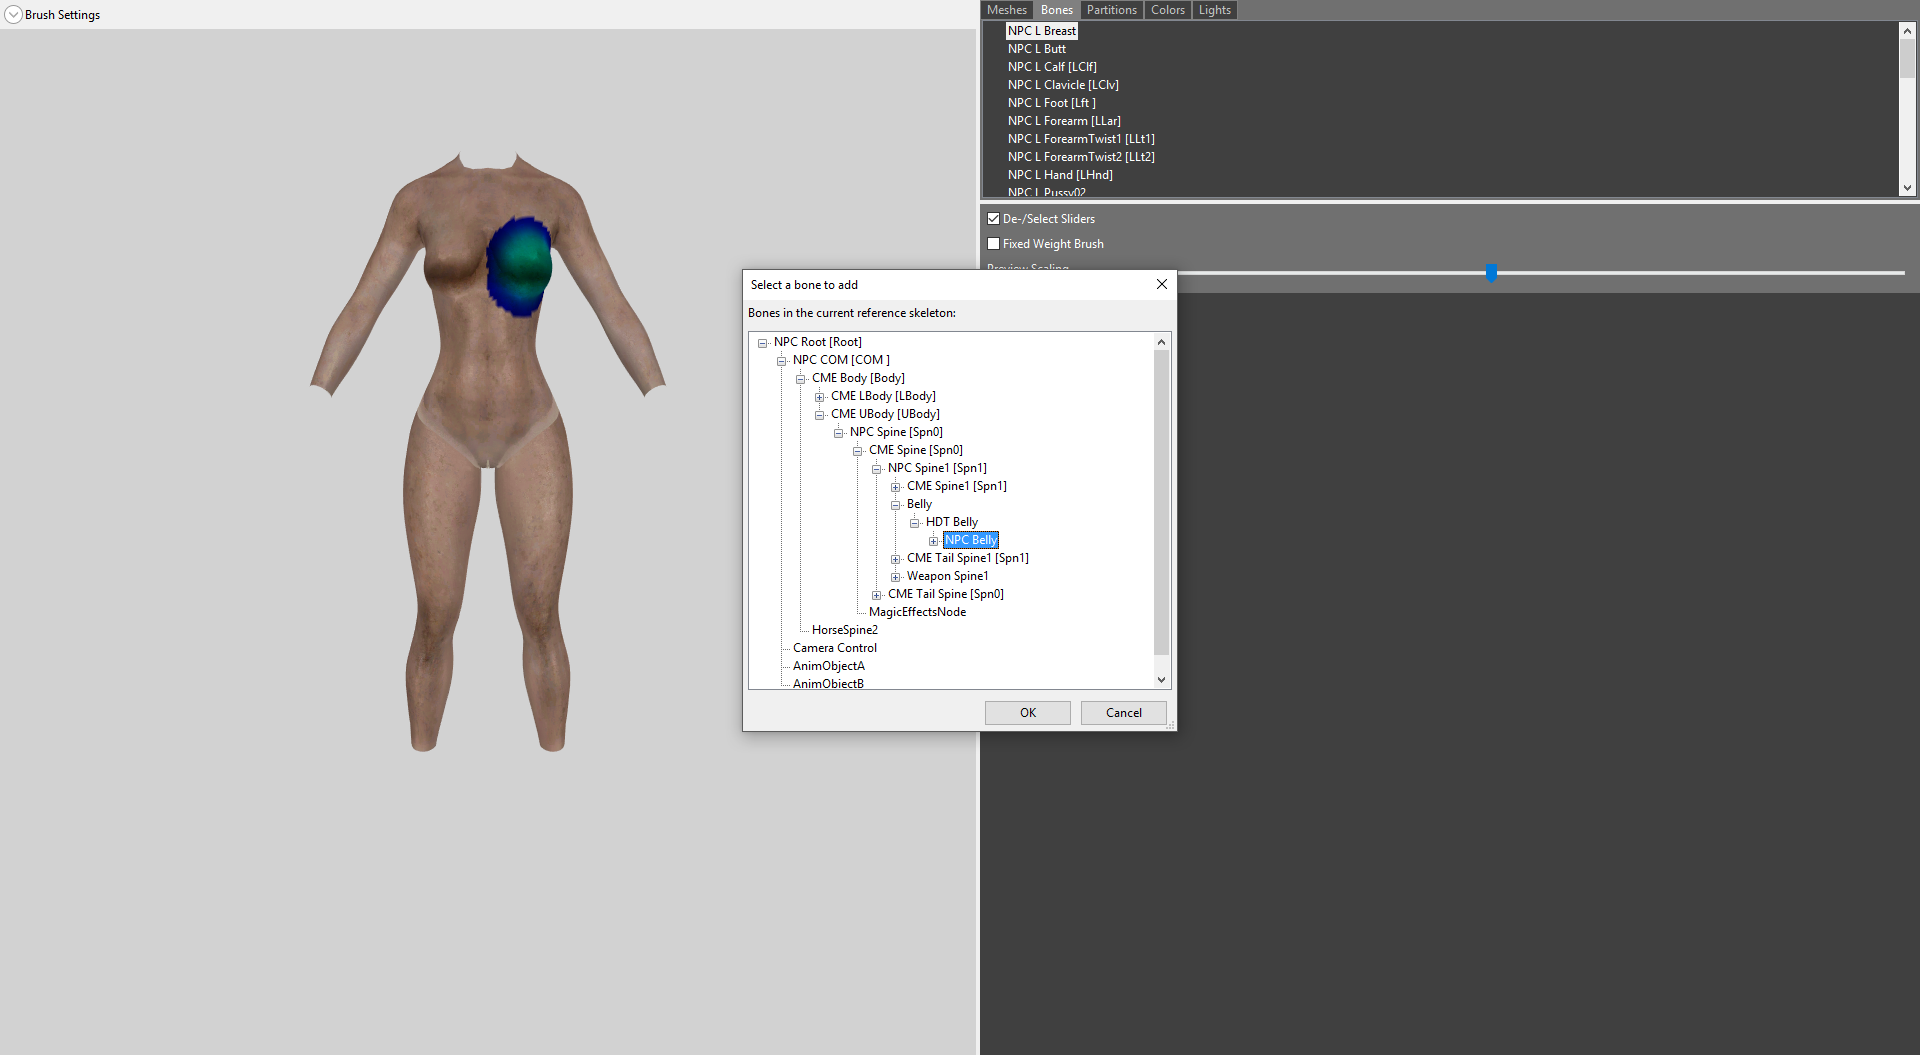
Task: Select MagicEffectsNode tree item
Action: tap(917, 612)
